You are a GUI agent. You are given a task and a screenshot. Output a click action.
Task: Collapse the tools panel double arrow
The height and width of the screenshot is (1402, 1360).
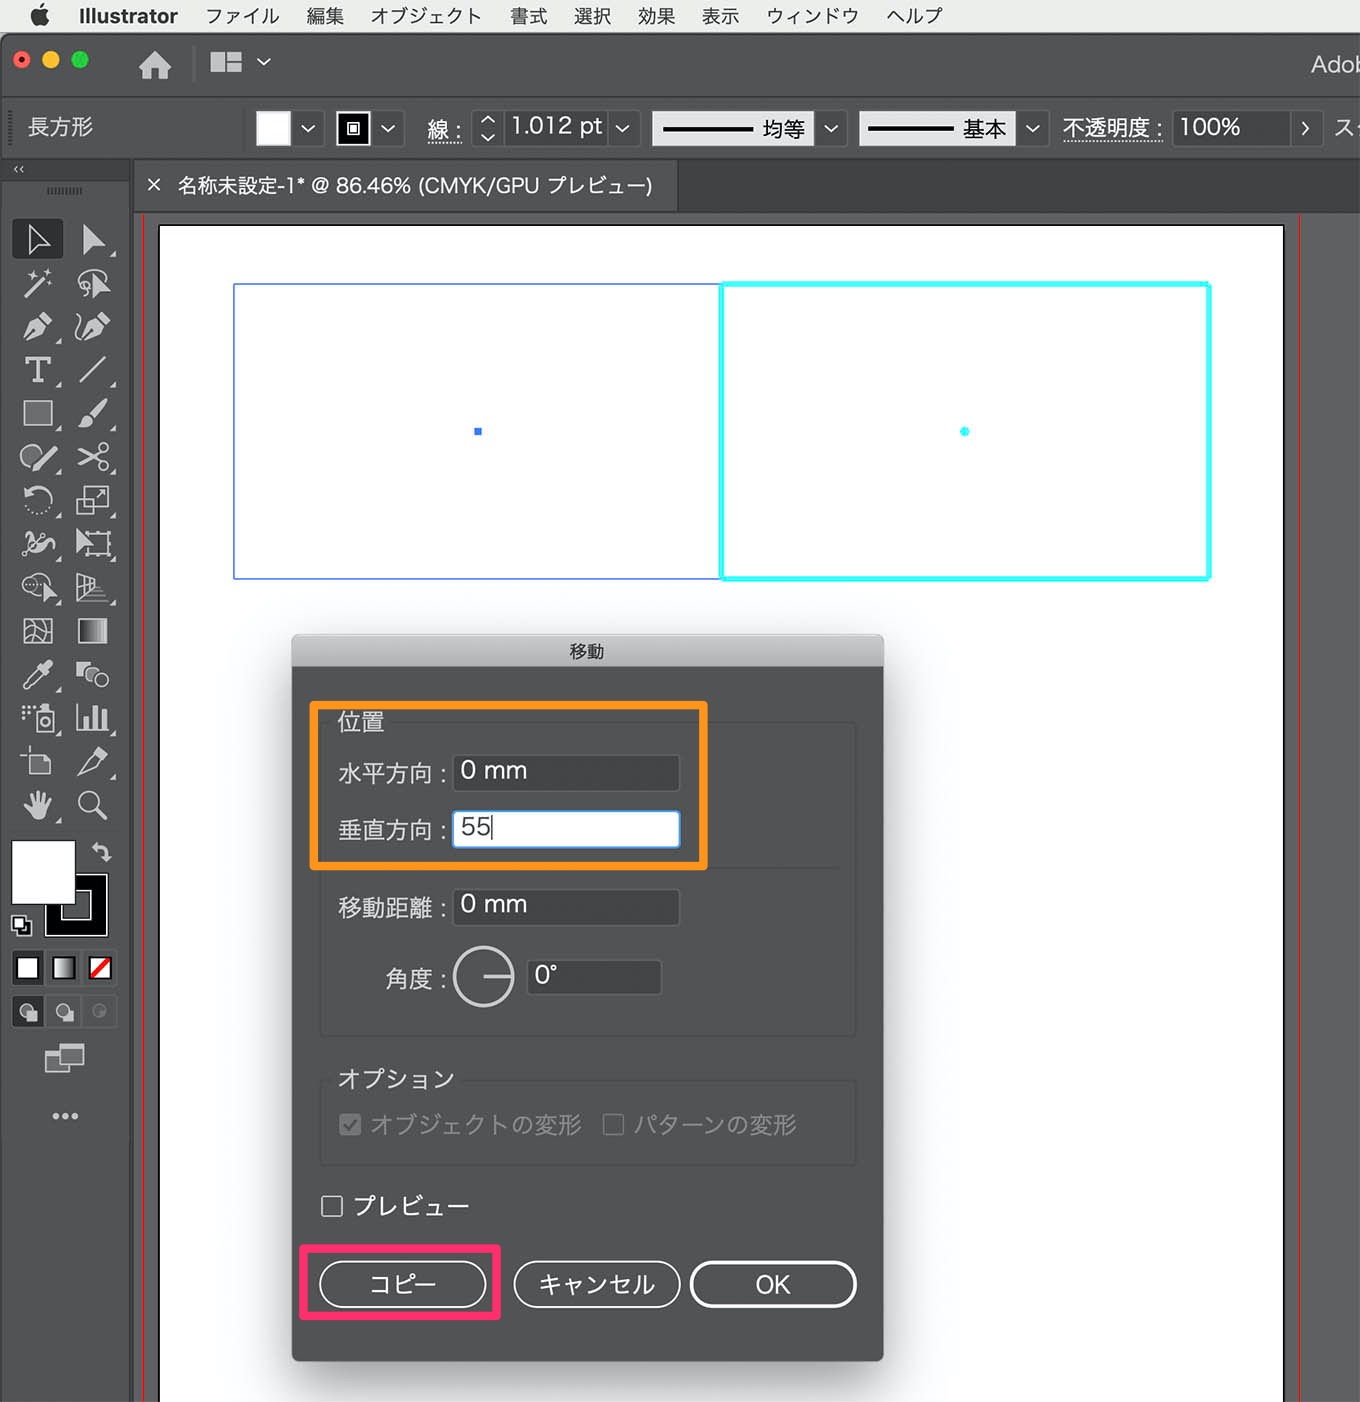[18, 169]
